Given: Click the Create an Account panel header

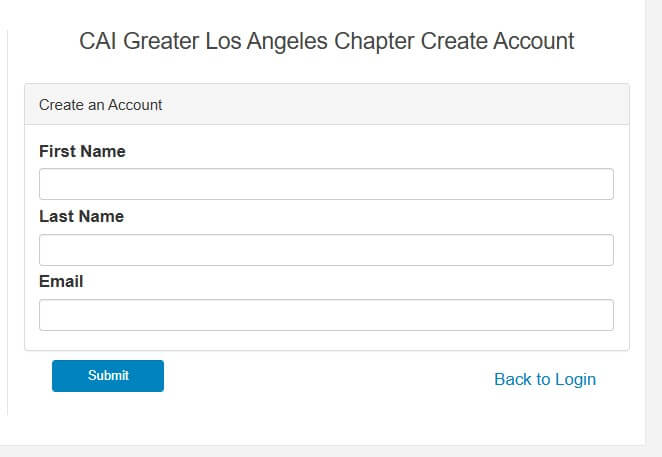Looking at the screenshot, I should pyautogui.click(x=326, y=104).
